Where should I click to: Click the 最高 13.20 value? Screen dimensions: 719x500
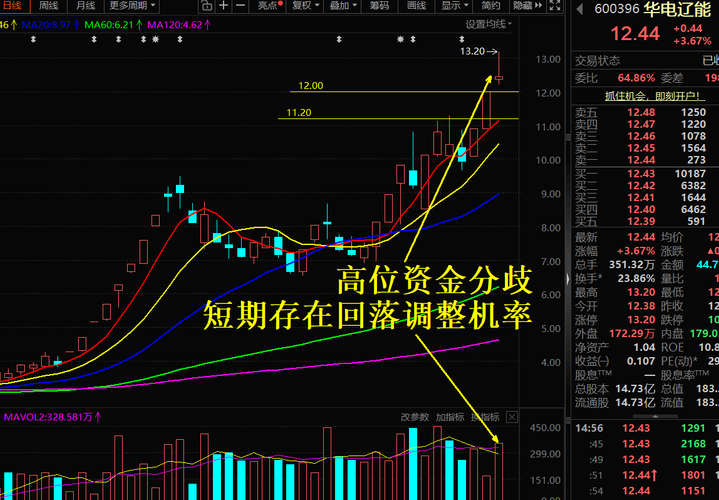click(x=641, y=292)
